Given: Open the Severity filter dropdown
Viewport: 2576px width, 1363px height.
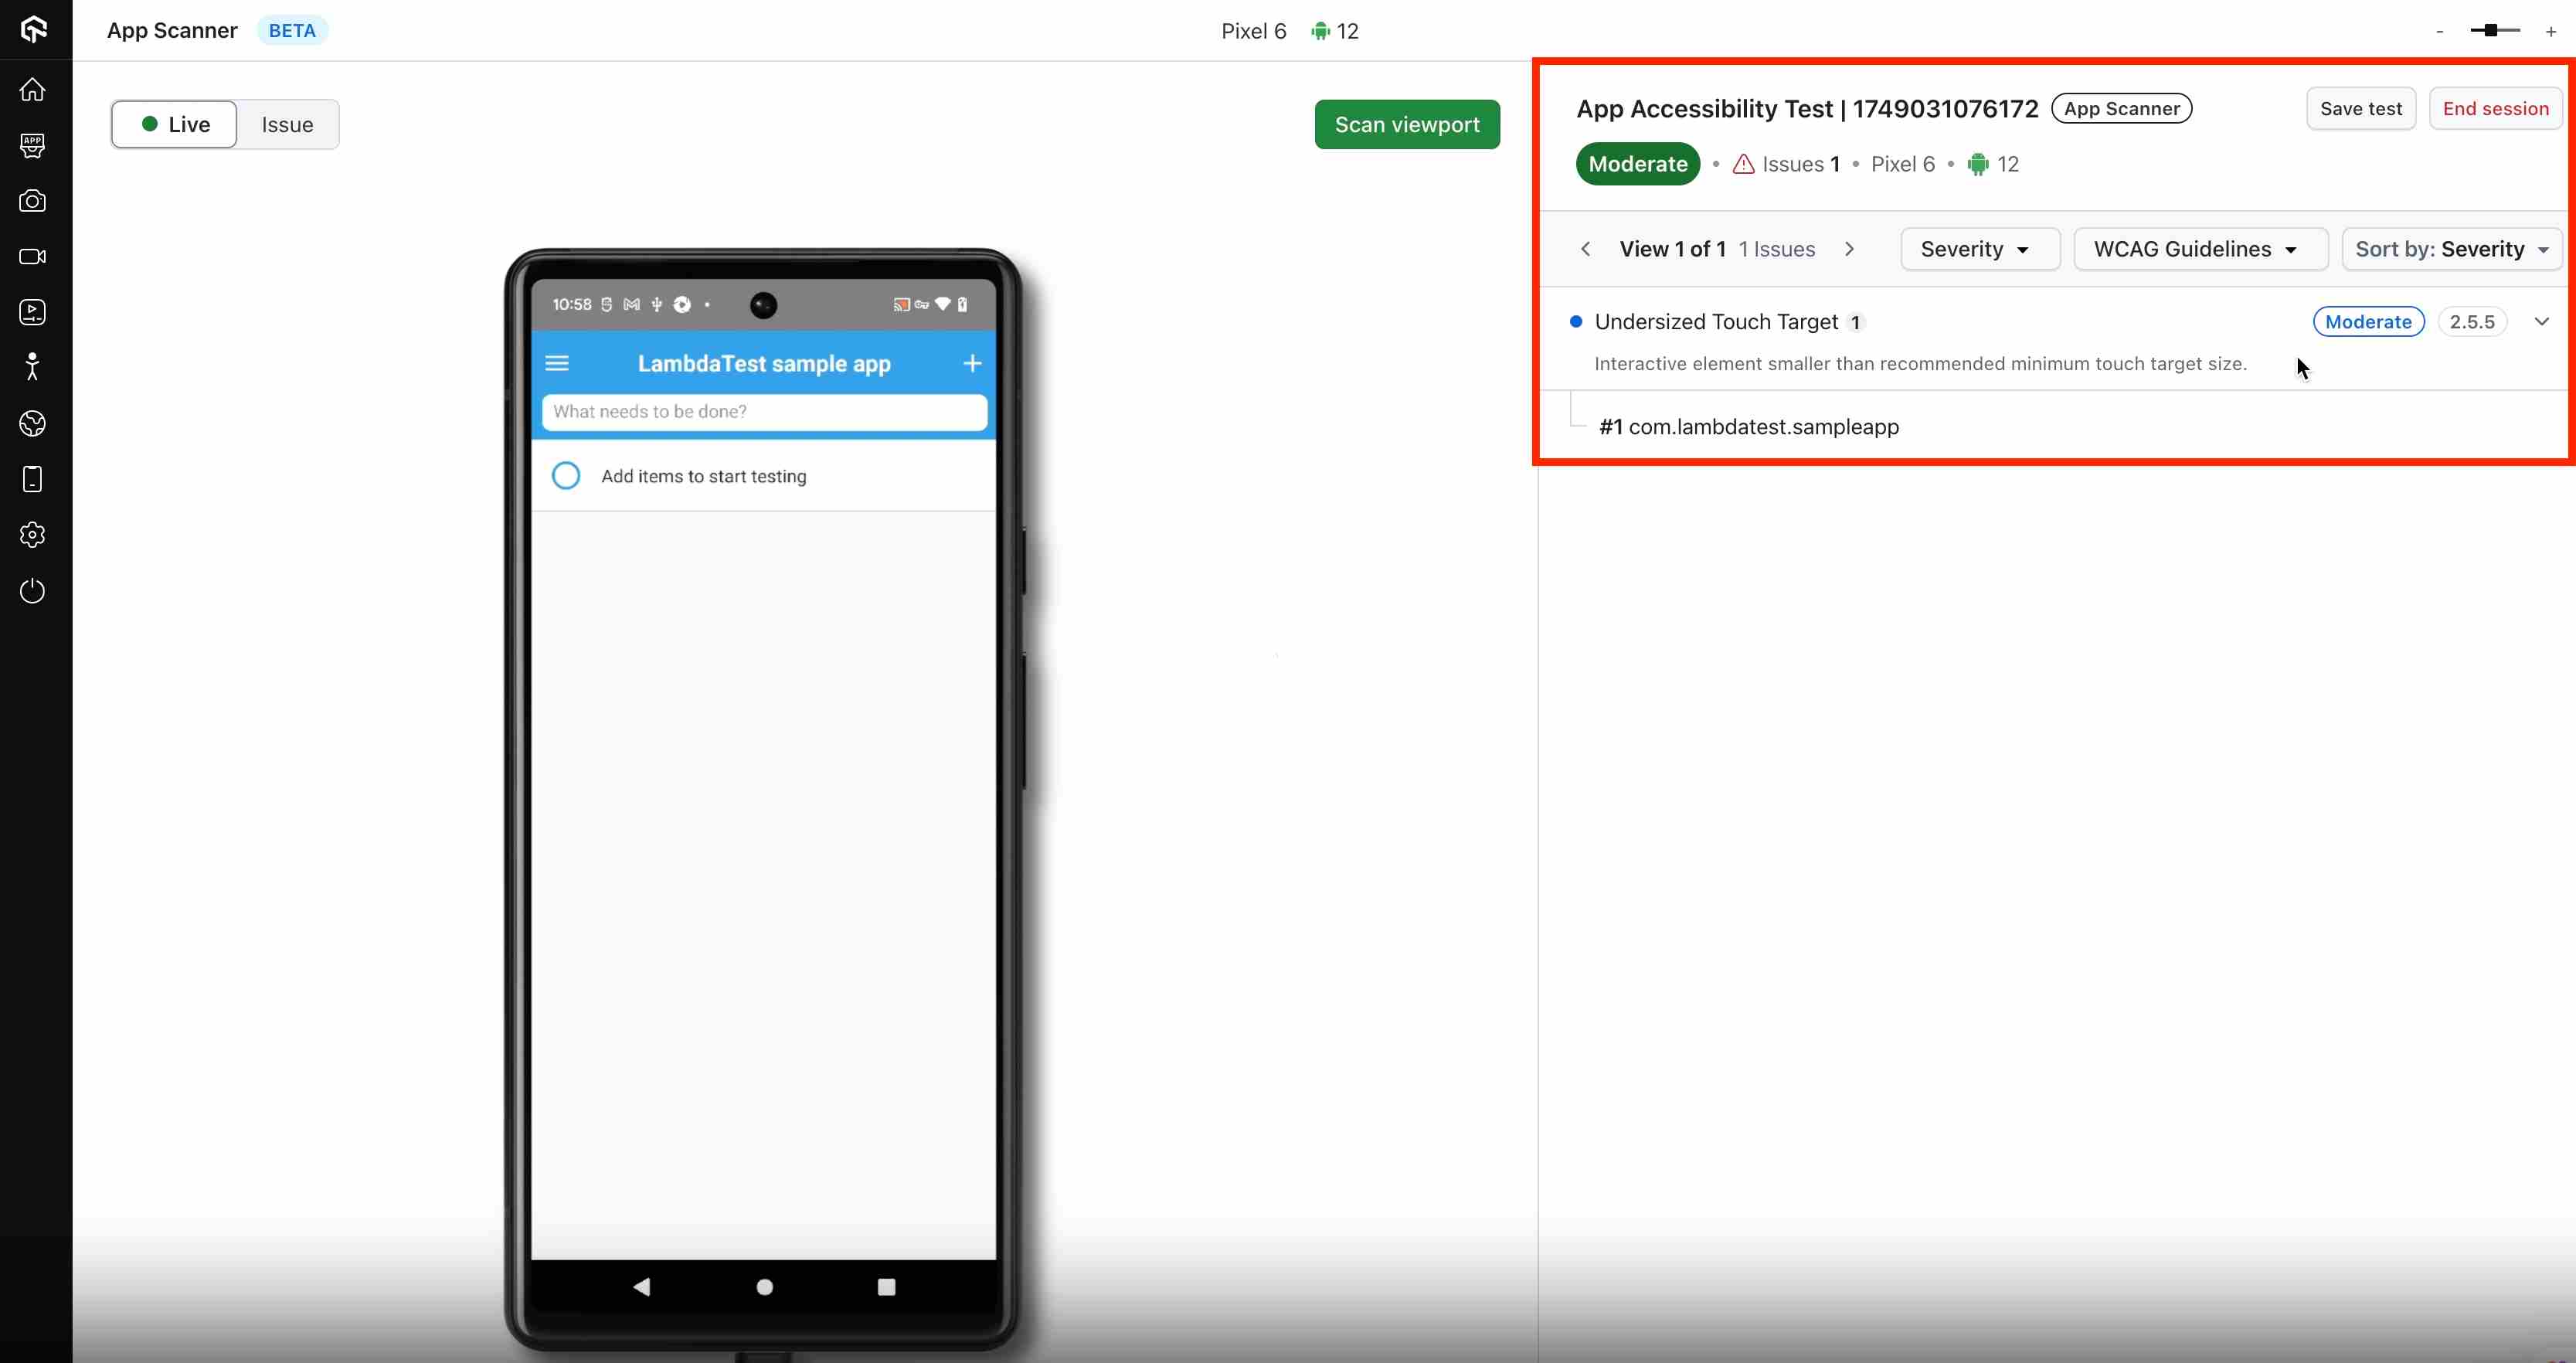Looking at the screenshot, I should coord(1980,249).
